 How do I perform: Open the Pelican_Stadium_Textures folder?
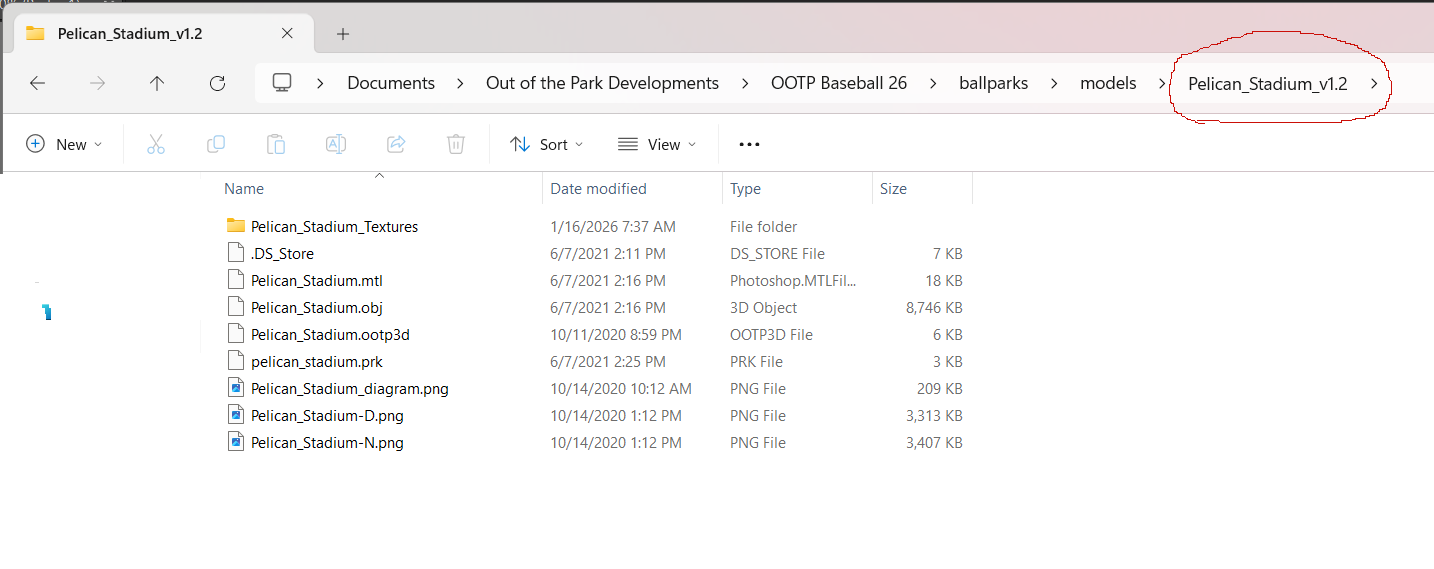click(x=334, y=226)
